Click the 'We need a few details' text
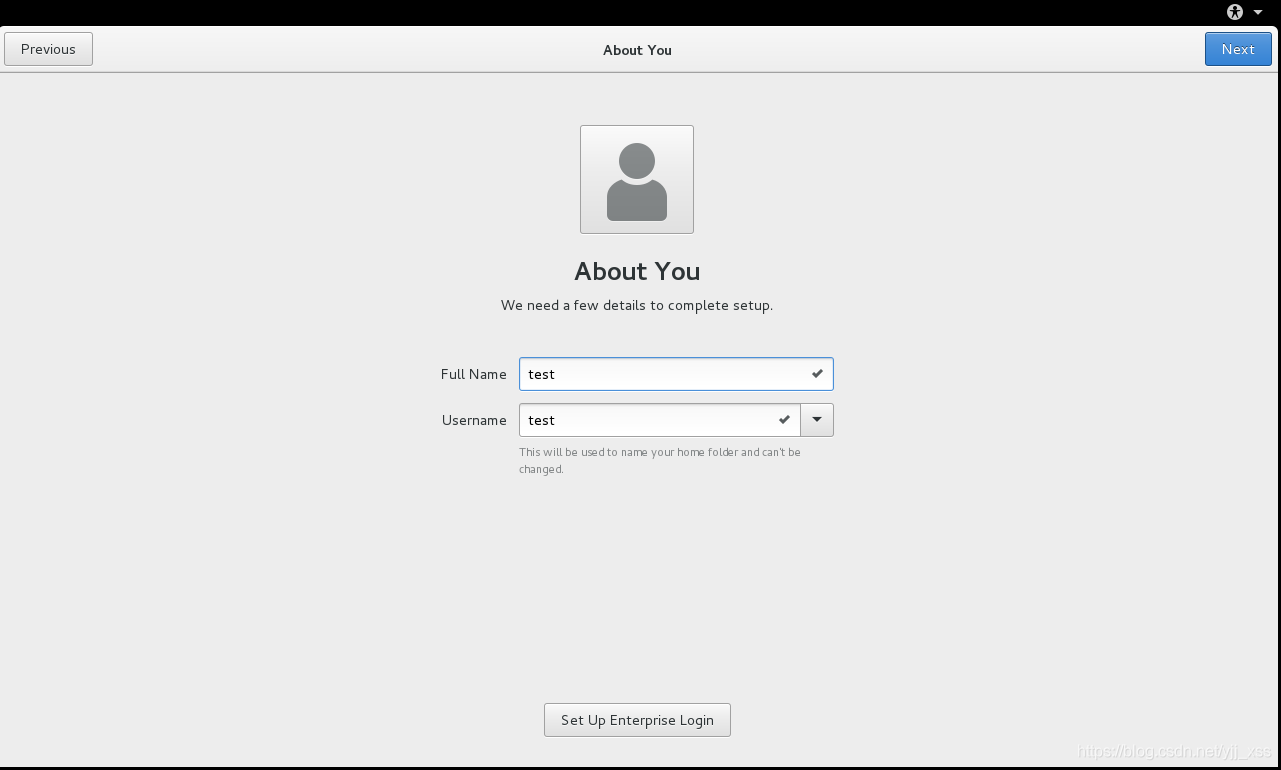Viewport: 1281px width, 770px height. [637, 305]
